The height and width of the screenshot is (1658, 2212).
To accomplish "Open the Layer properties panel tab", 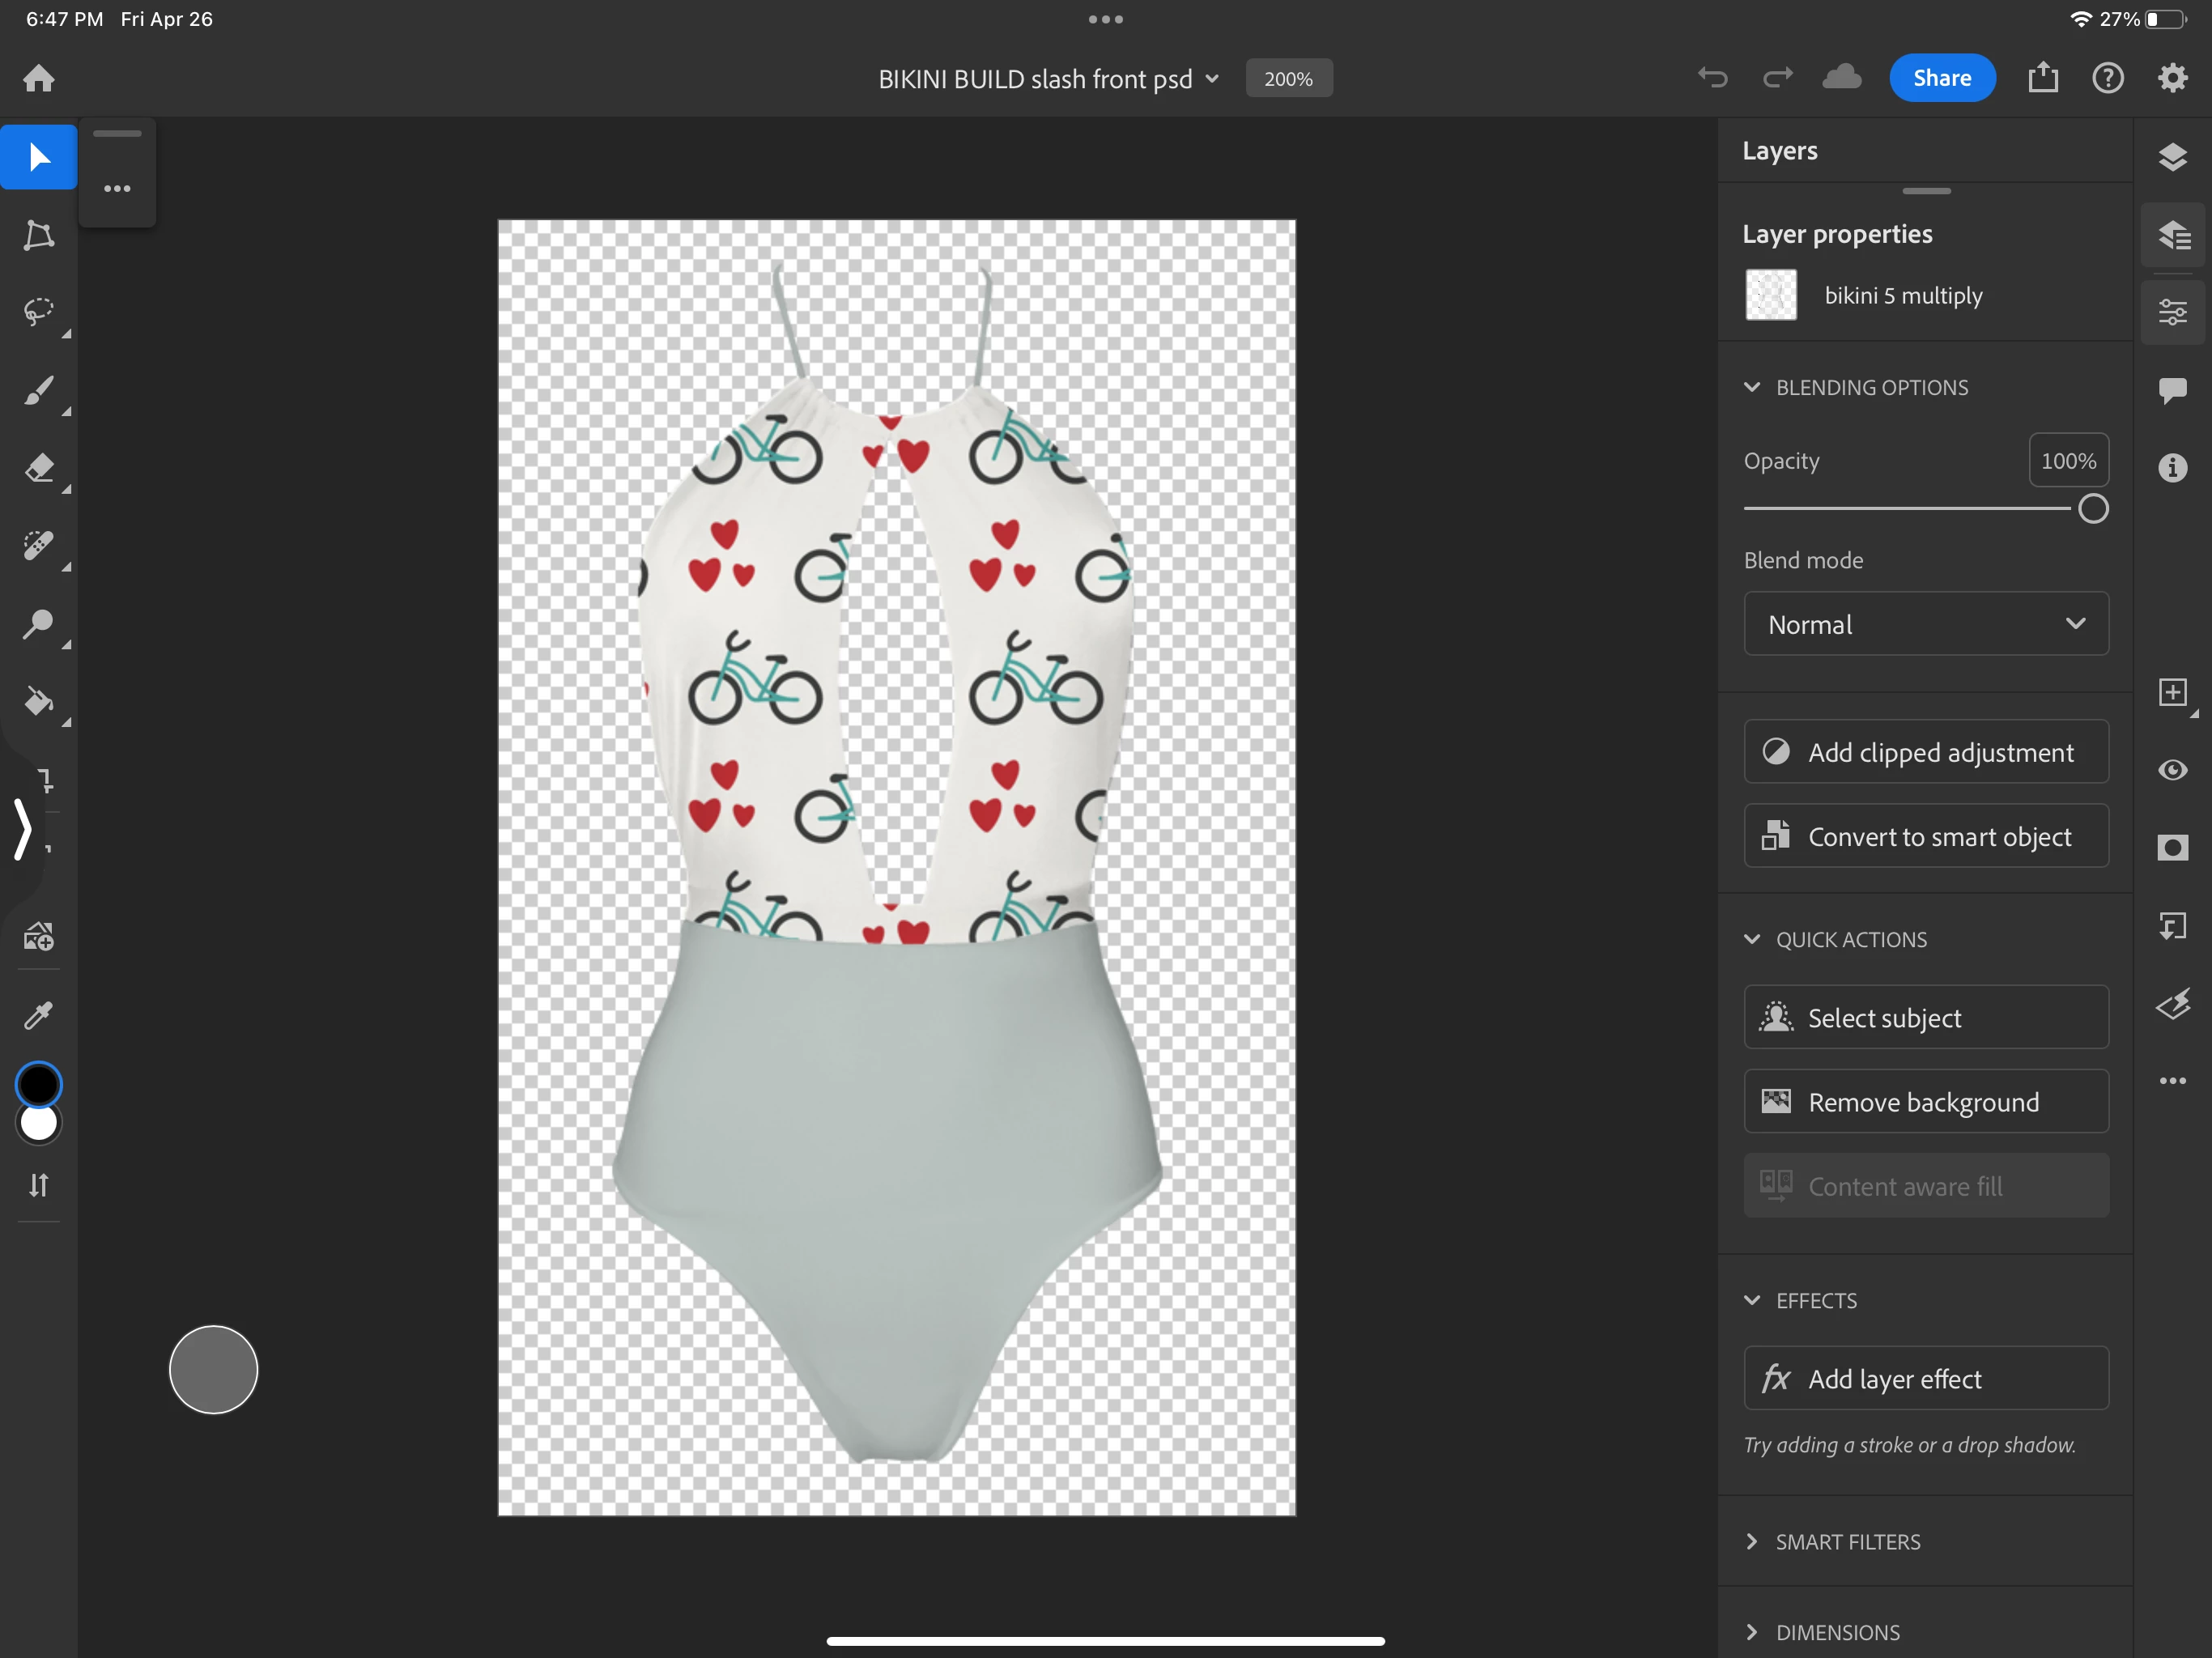I will pyautogui.click(x=2172, y=235).
